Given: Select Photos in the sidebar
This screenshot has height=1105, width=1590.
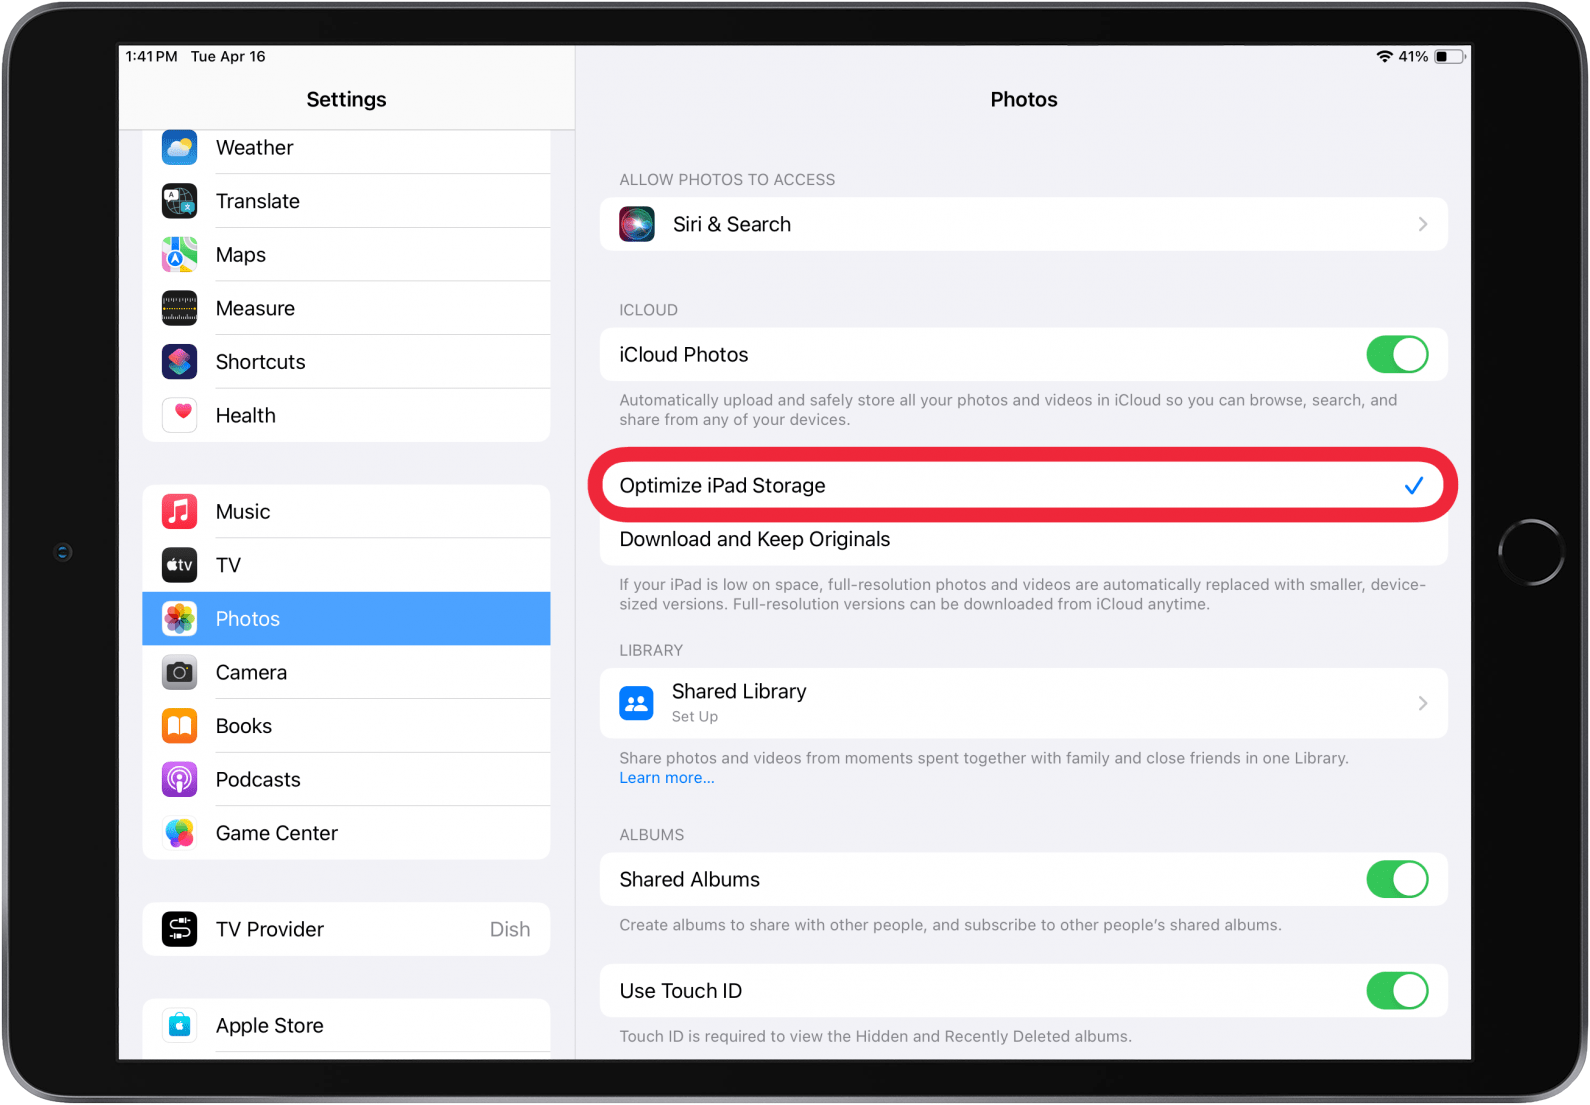Looking at the screenshot, I should 346,619.
